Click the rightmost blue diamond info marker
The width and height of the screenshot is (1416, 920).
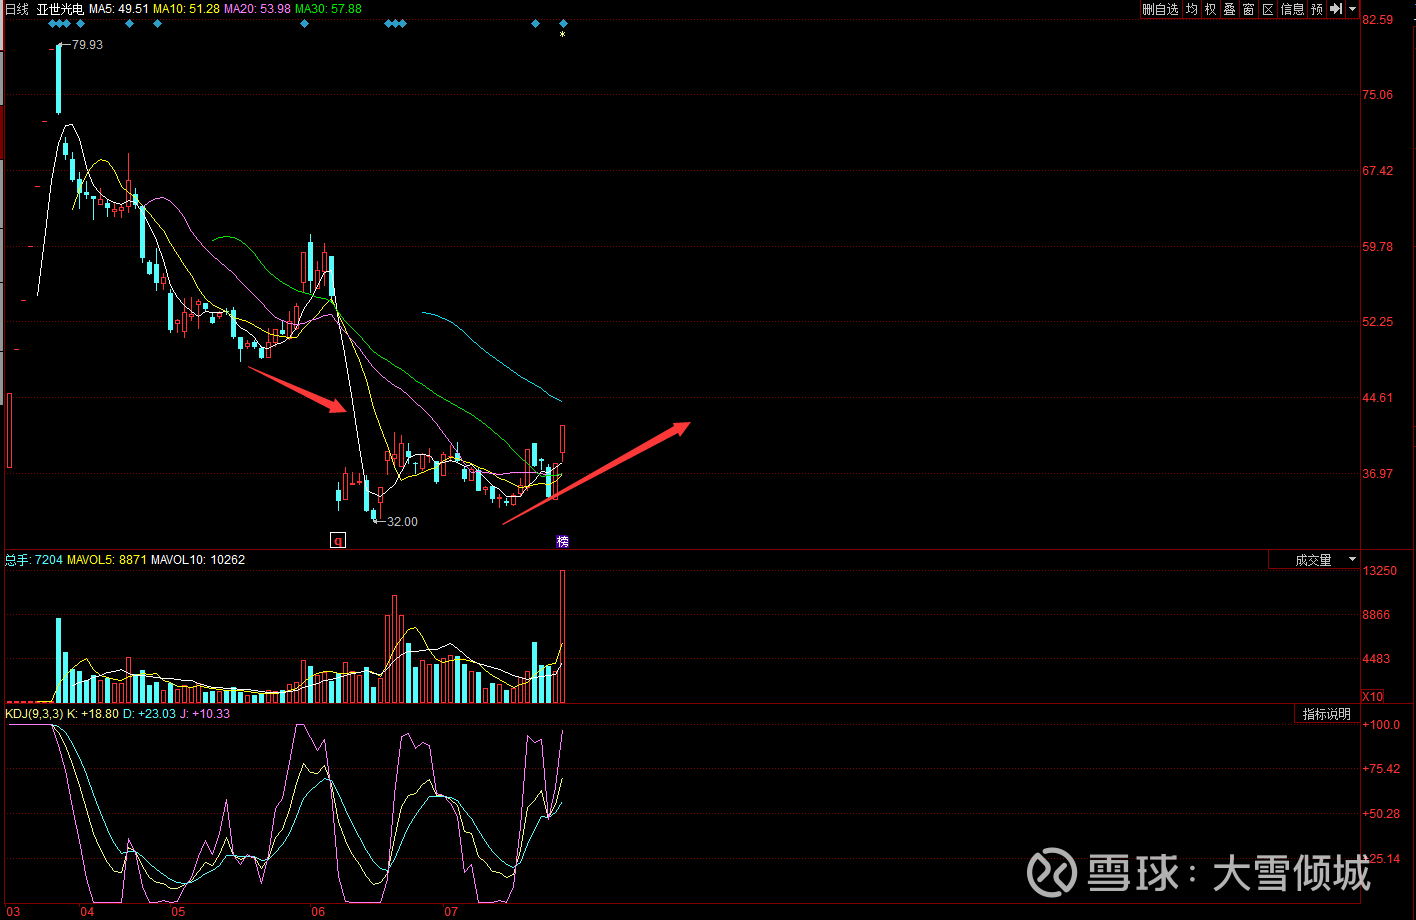click(x=564, y=23)
